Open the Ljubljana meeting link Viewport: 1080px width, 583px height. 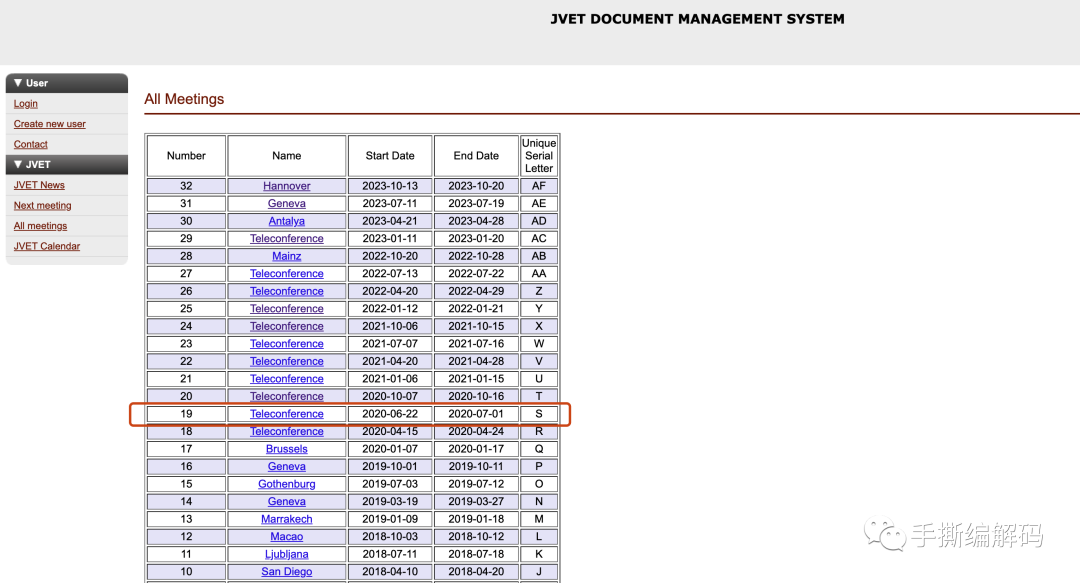(x=287, y=554)
